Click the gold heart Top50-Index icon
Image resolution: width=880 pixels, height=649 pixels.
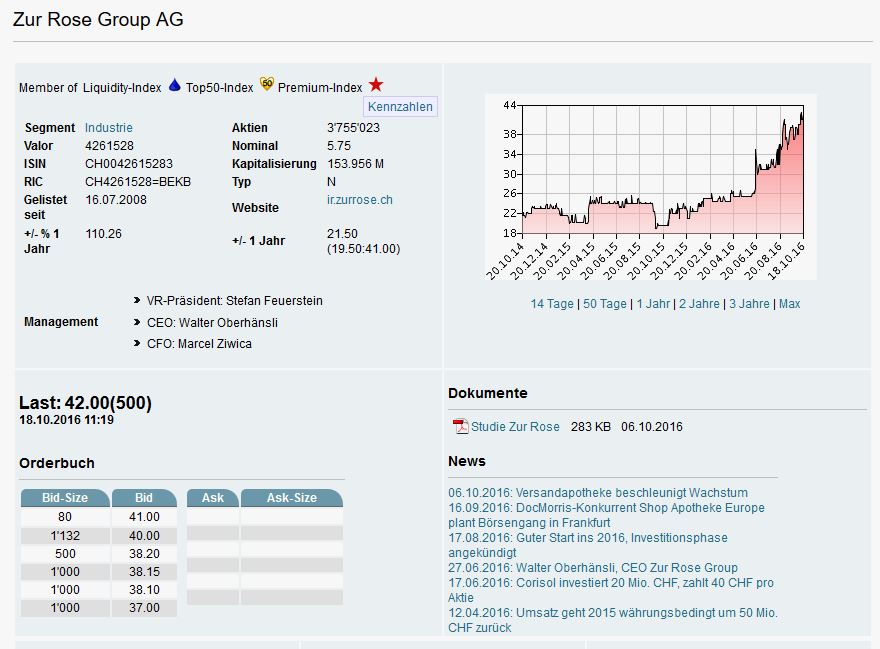point(267,85)
